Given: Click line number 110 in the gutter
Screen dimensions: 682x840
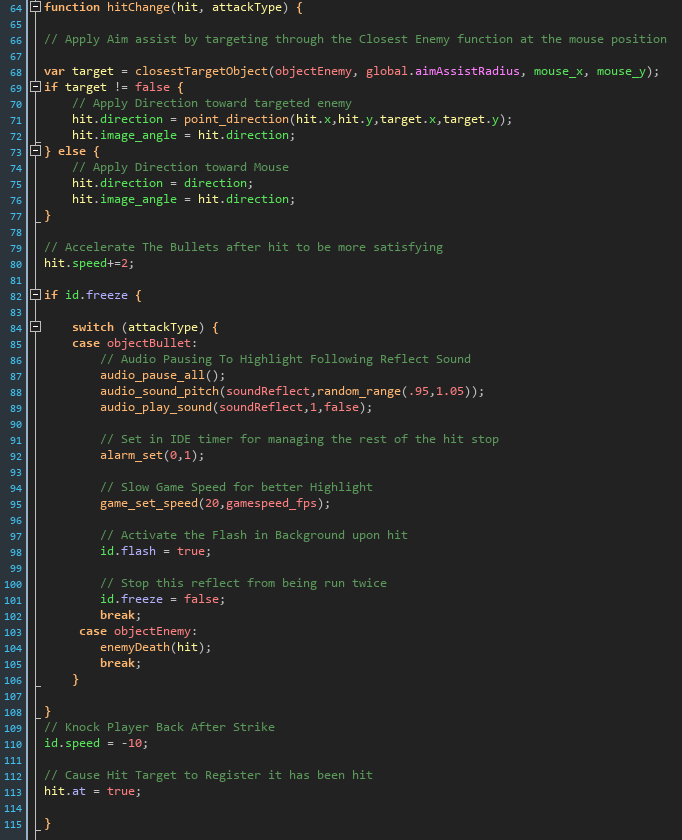Looking at the screenshot, I should click(x=13, y=744).
